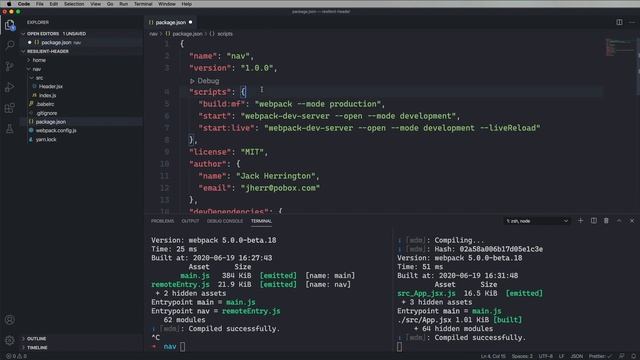The width and height of the screenshot is (640, 360).
Task: Open the Manage gear icon
Action: click(10, 340)
